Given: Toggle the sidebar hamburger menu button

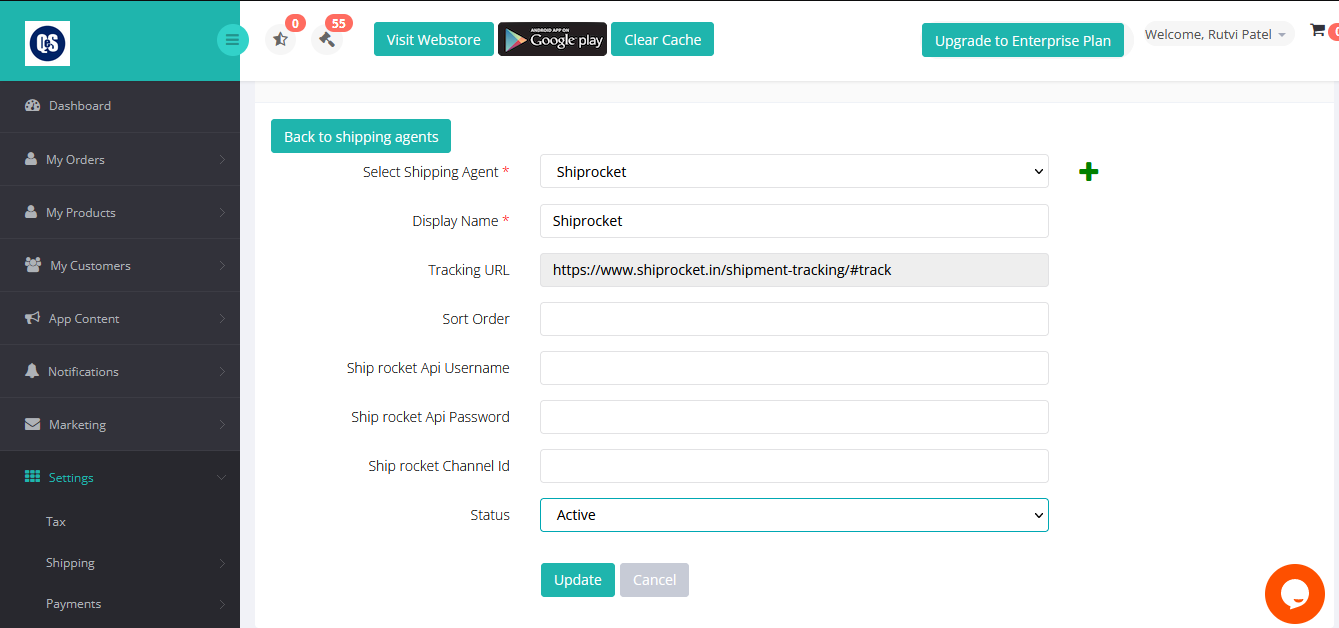Looking at the screenshot, I should [x=233, y=40].
